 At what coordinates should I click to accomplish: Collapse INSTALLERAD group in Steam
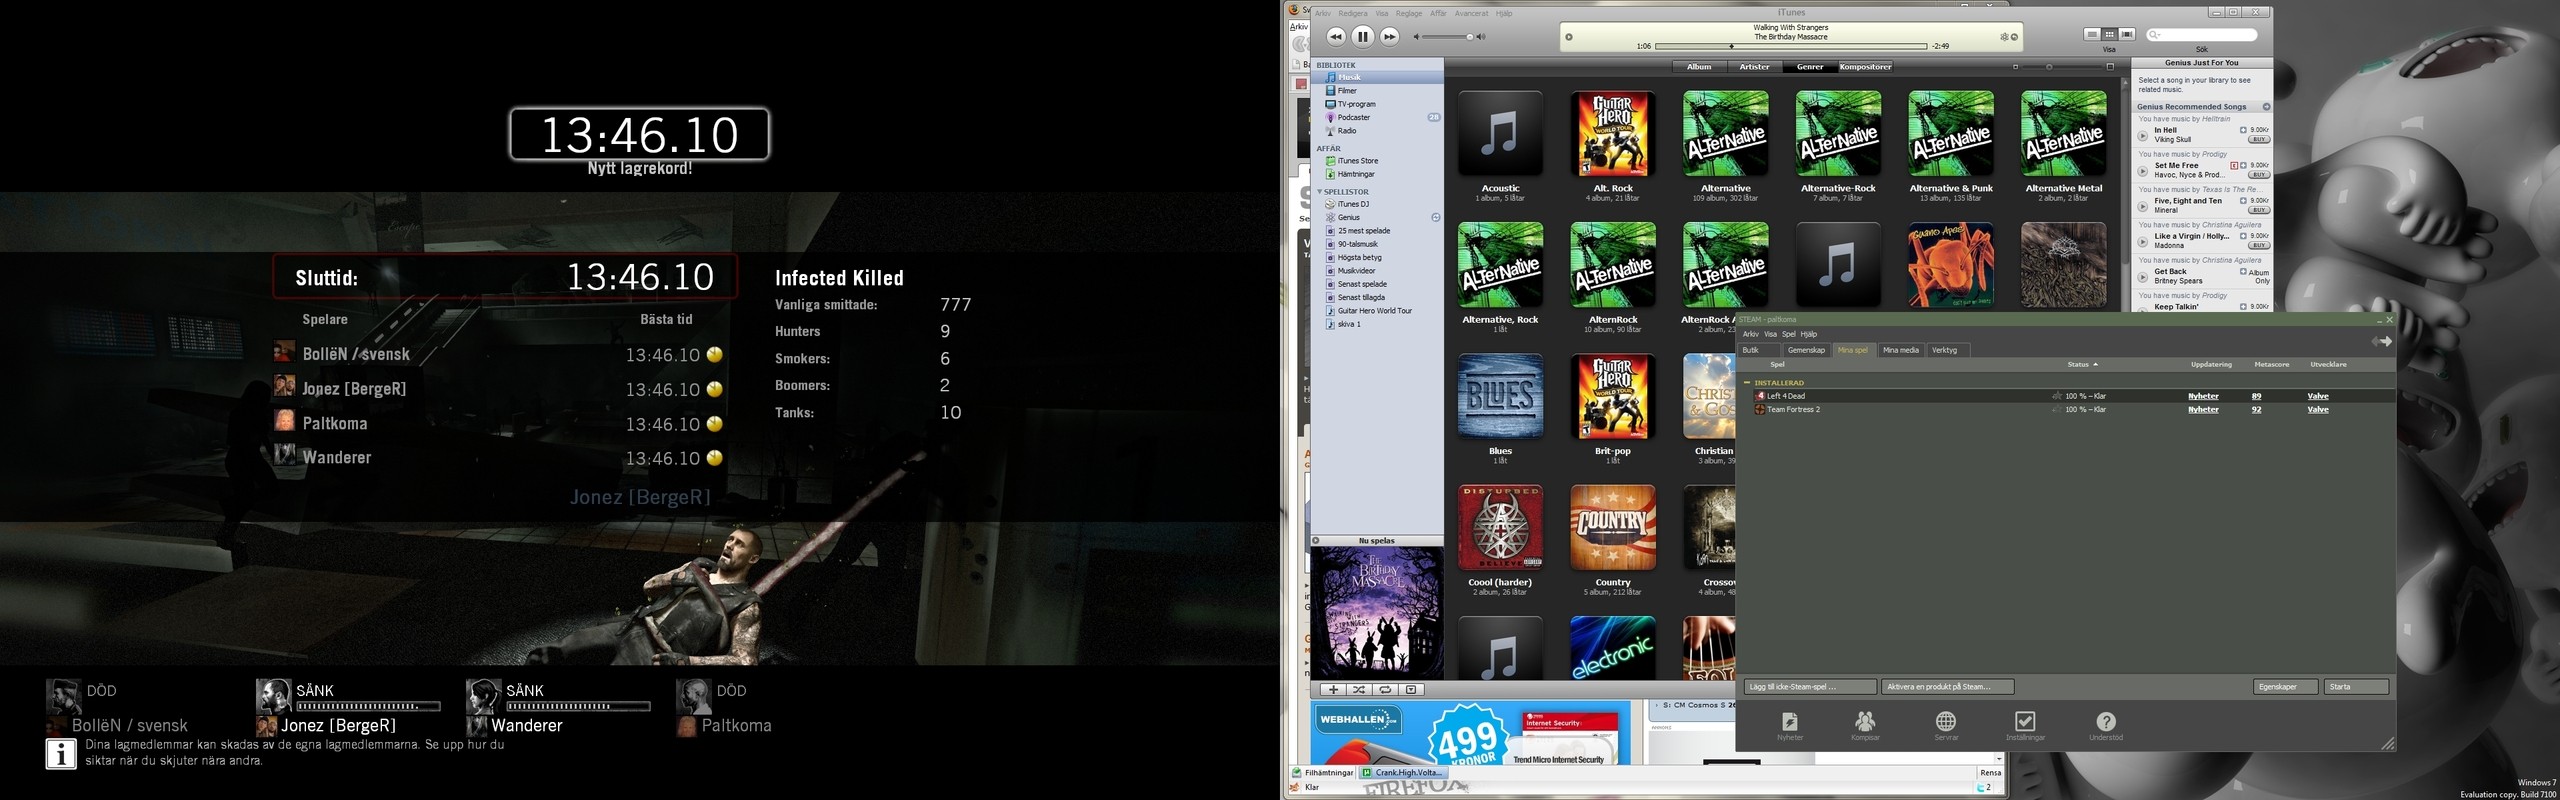point(1747,383)
